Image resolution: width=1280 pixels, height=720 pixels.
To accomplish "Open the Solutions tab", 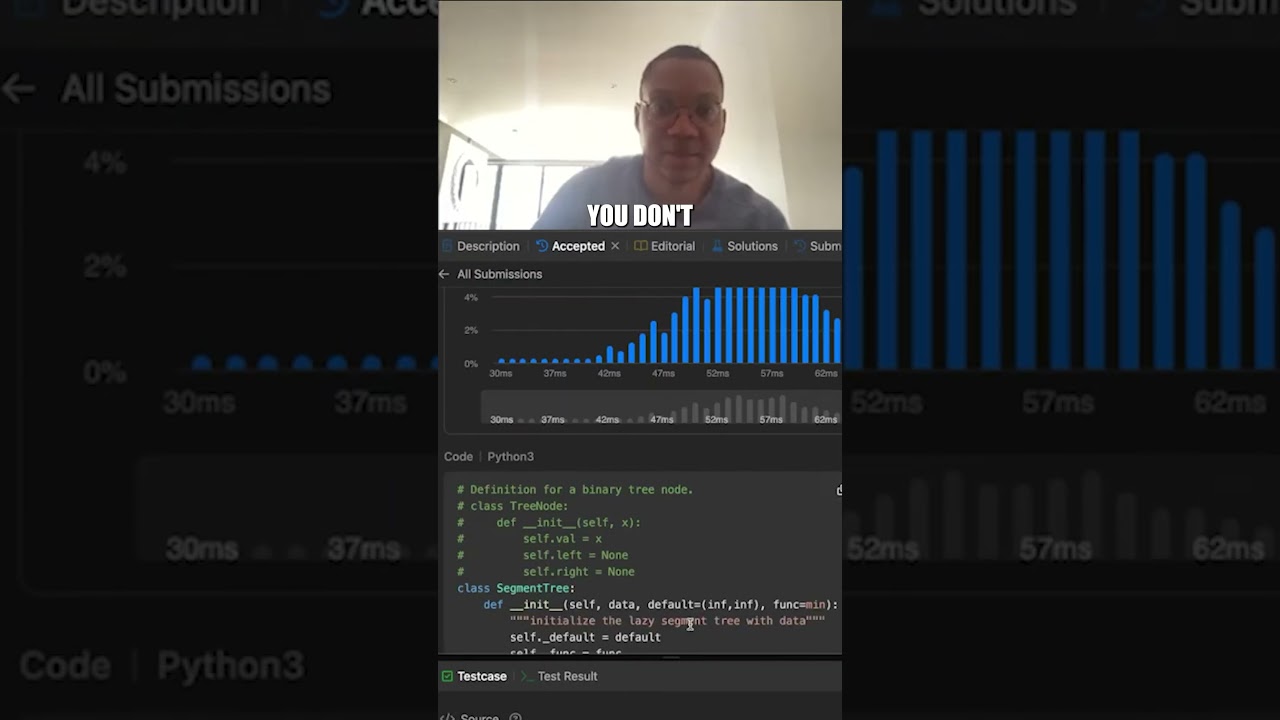I will 744,246.
